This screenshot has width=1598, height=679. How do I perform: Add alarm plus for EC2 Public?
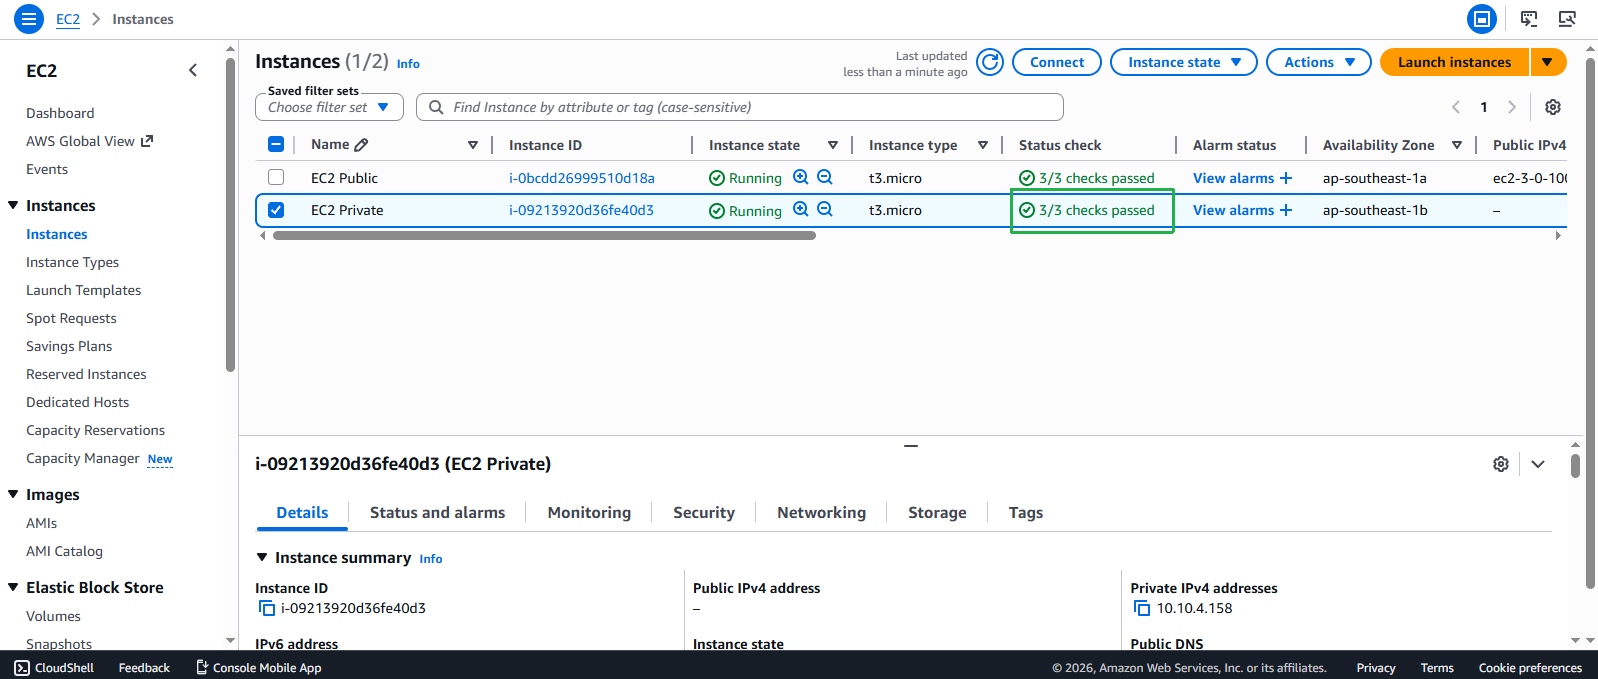point(1286,178)
